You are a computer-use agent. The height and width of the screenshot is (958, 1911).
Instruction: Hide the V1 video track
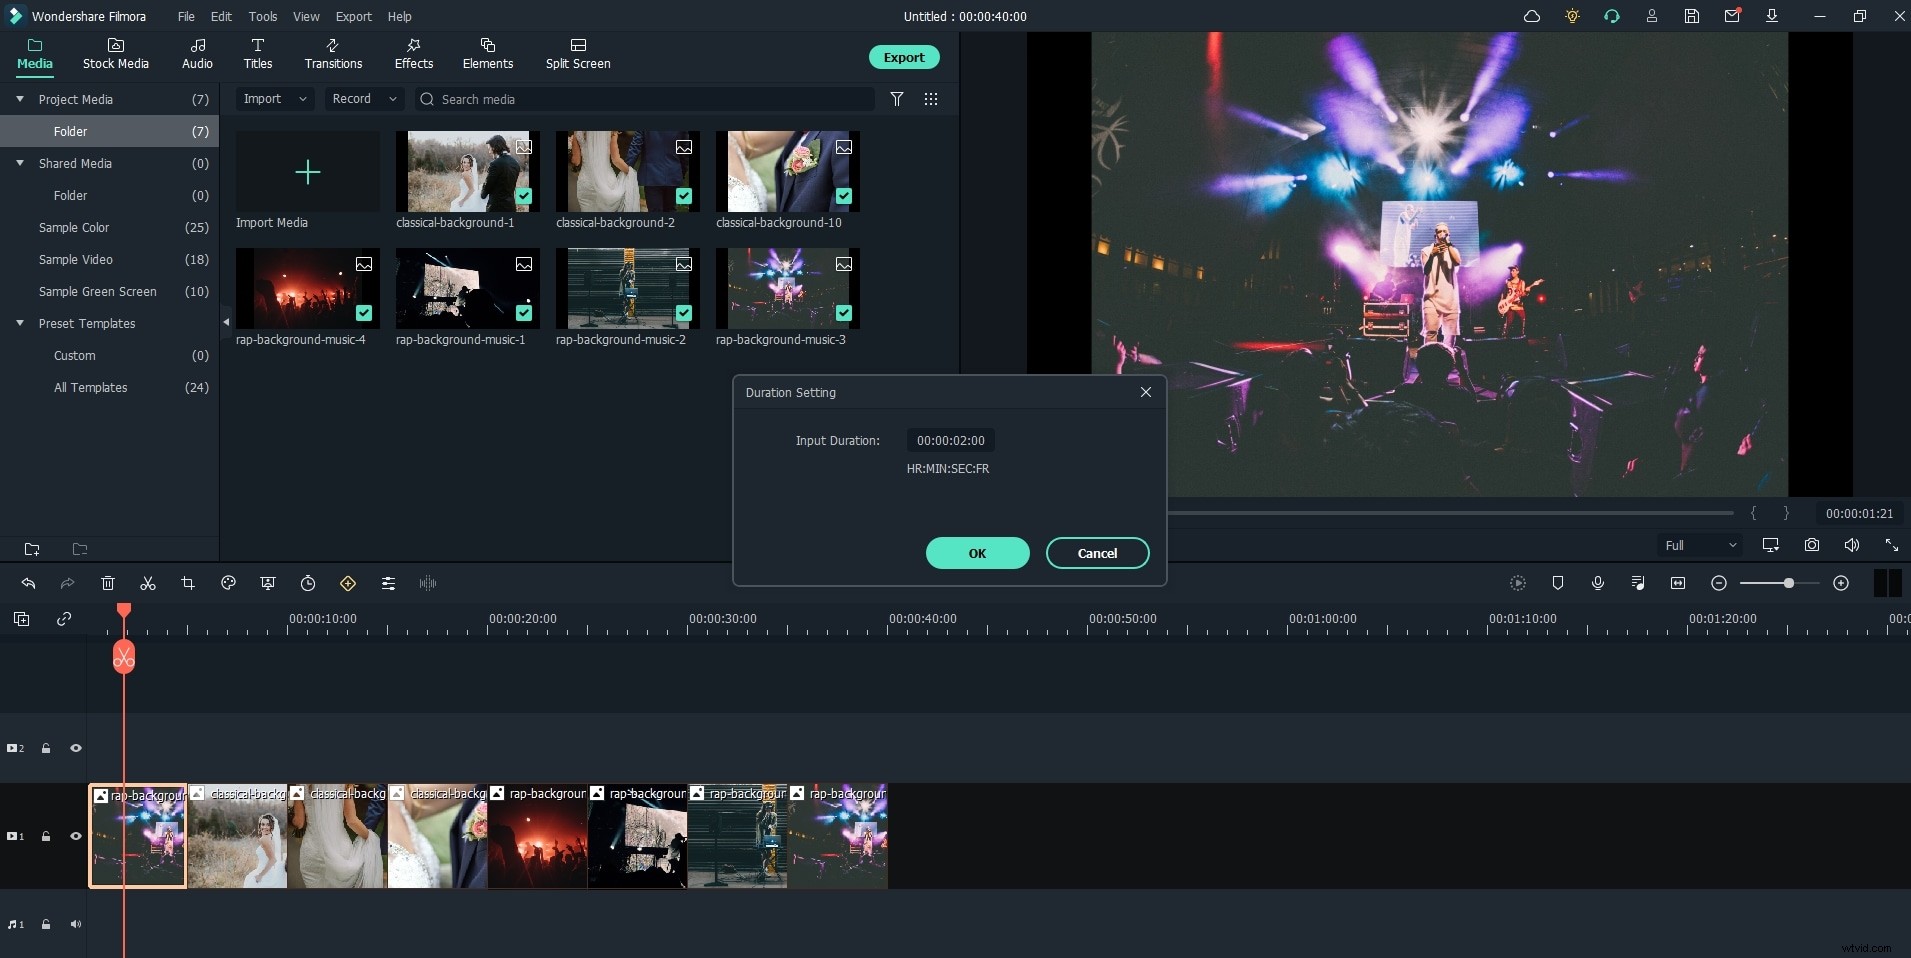click(76, 835)
